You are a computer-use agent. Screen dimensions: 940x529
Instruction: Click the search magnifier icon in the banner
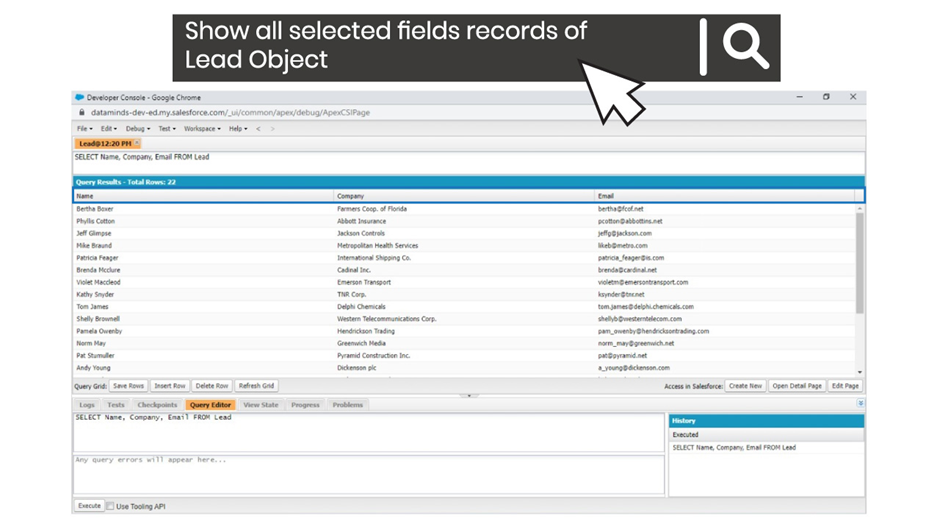coord(745,47)
